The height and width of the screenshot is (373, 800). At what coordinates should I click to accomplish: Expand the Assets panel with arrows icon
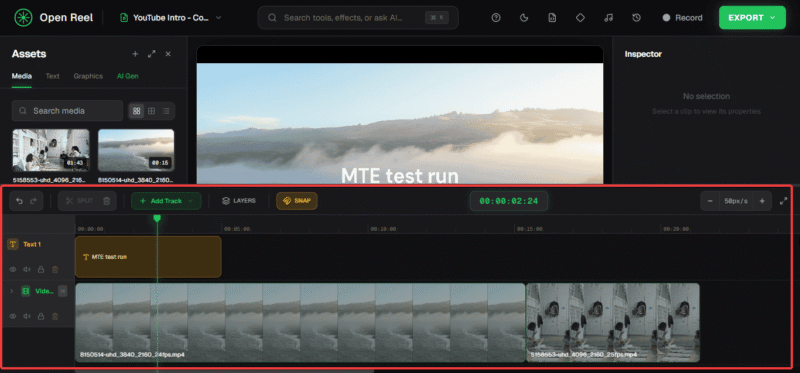[152, 54]
